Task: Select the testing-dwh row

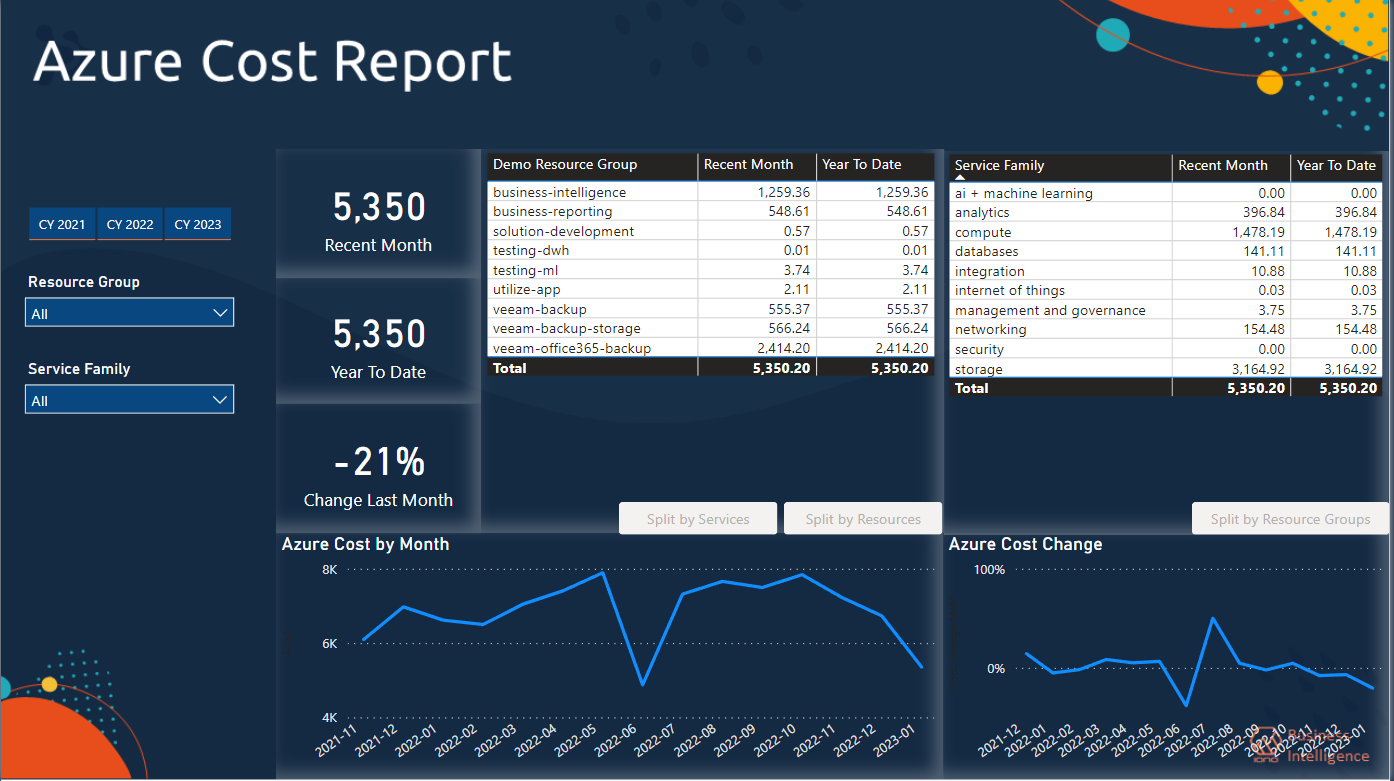Action: (x=711, y=250)
